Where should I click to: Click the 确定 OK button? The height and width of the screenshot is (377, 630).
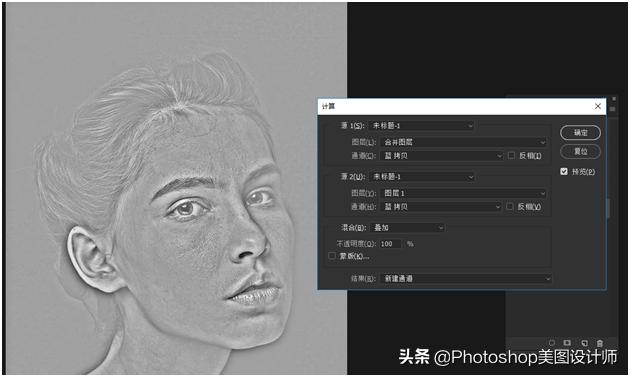(x=580, y=133)
